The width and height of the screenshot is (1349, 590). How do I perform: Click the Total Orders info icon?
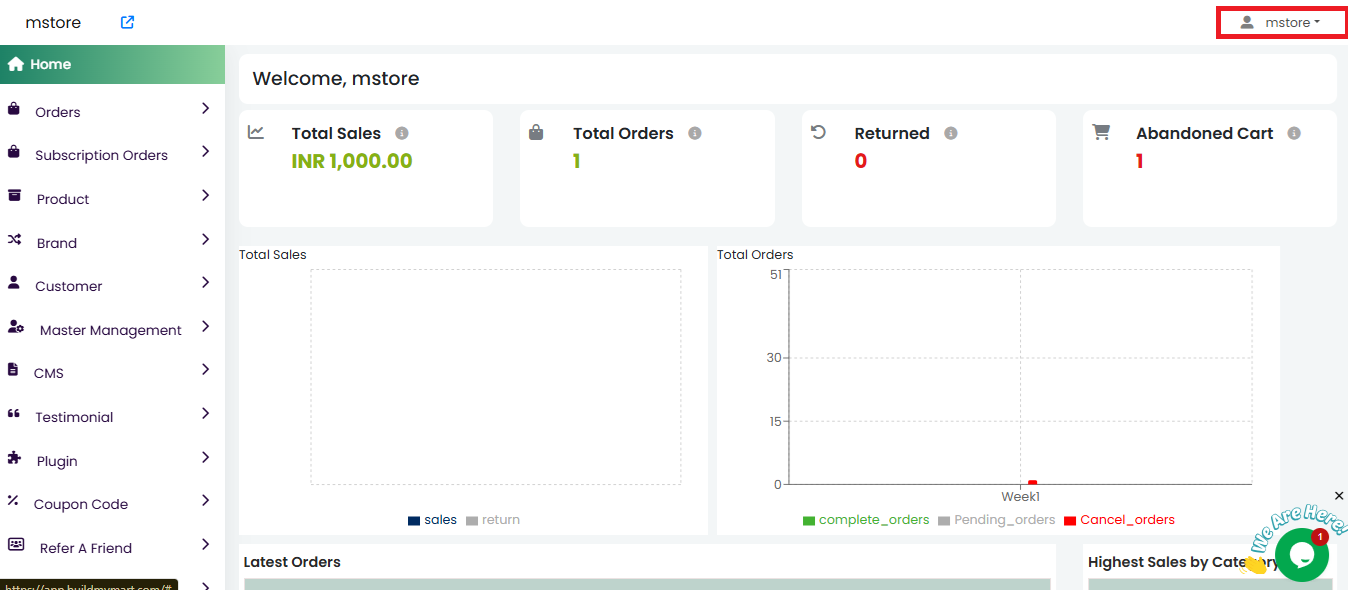(x=695, y=133)
